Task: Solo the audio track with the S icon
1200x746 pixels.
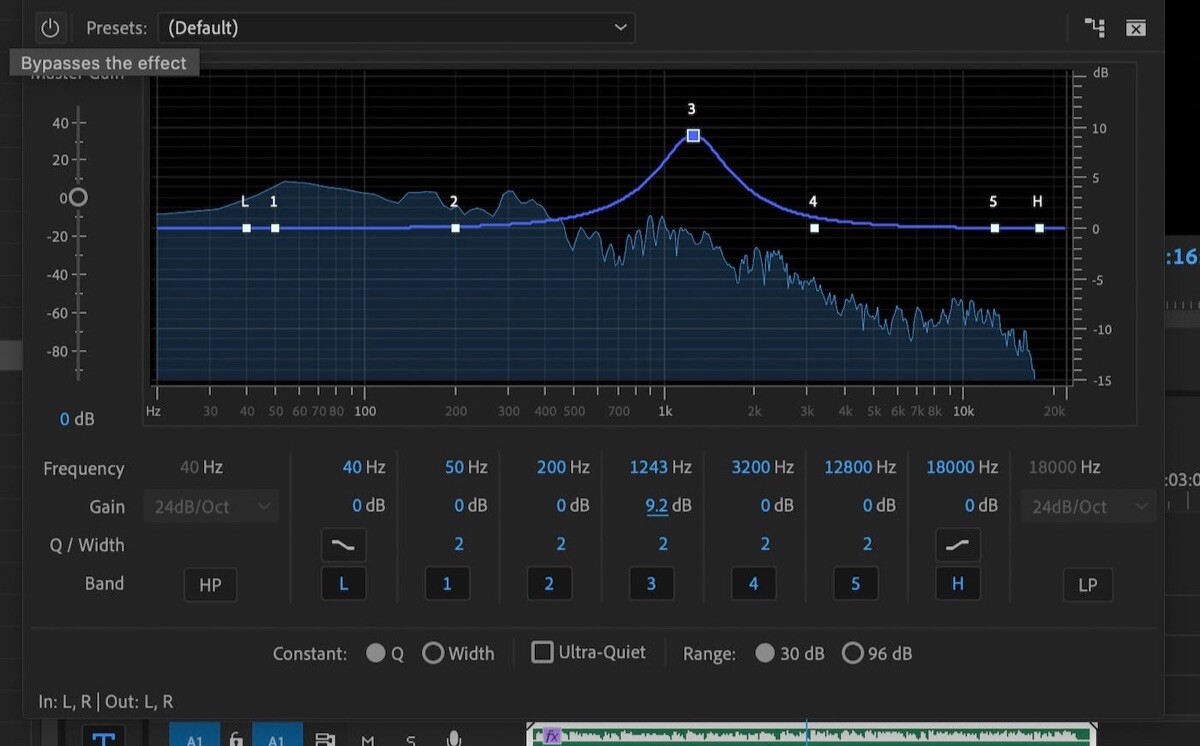Action: [x=410, y=738]
